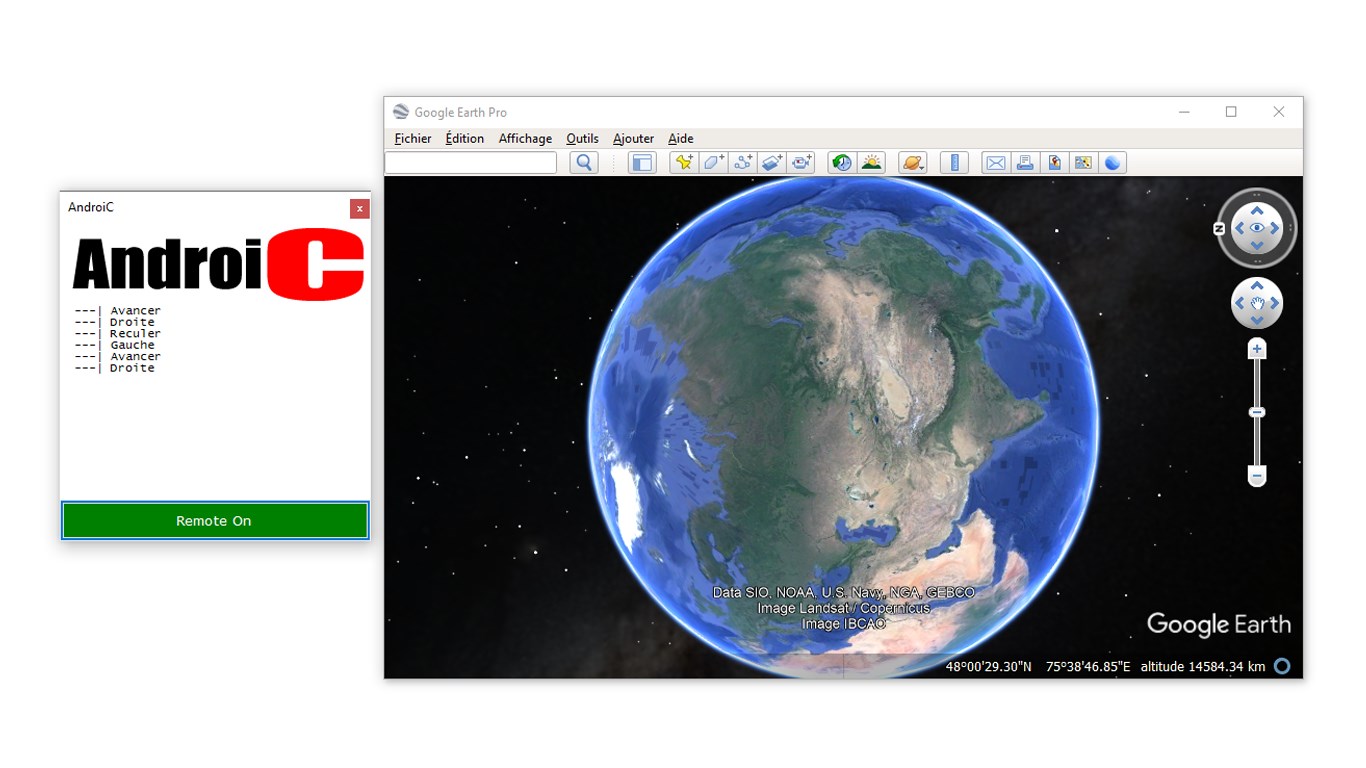The width and height of the screenshot is (1366, 768).
Task: Record a tour using the camera icon
Action: [x=800, y=162]
